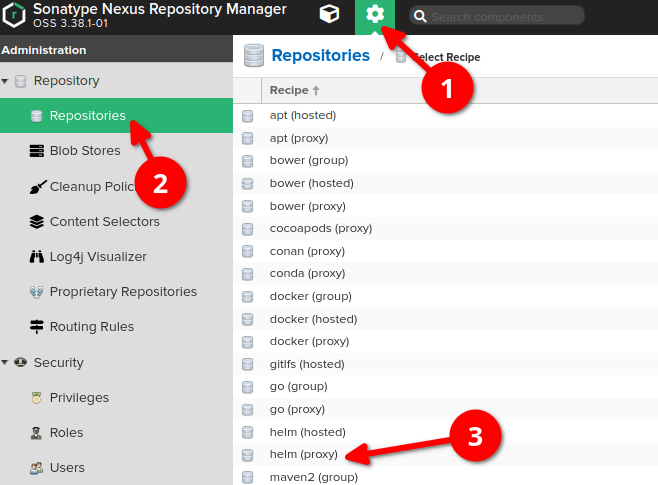Click the database icon beside apt (hosted)
Image resolution: width=658 pixels, height=485 pixels.
(x=248, y=116)
